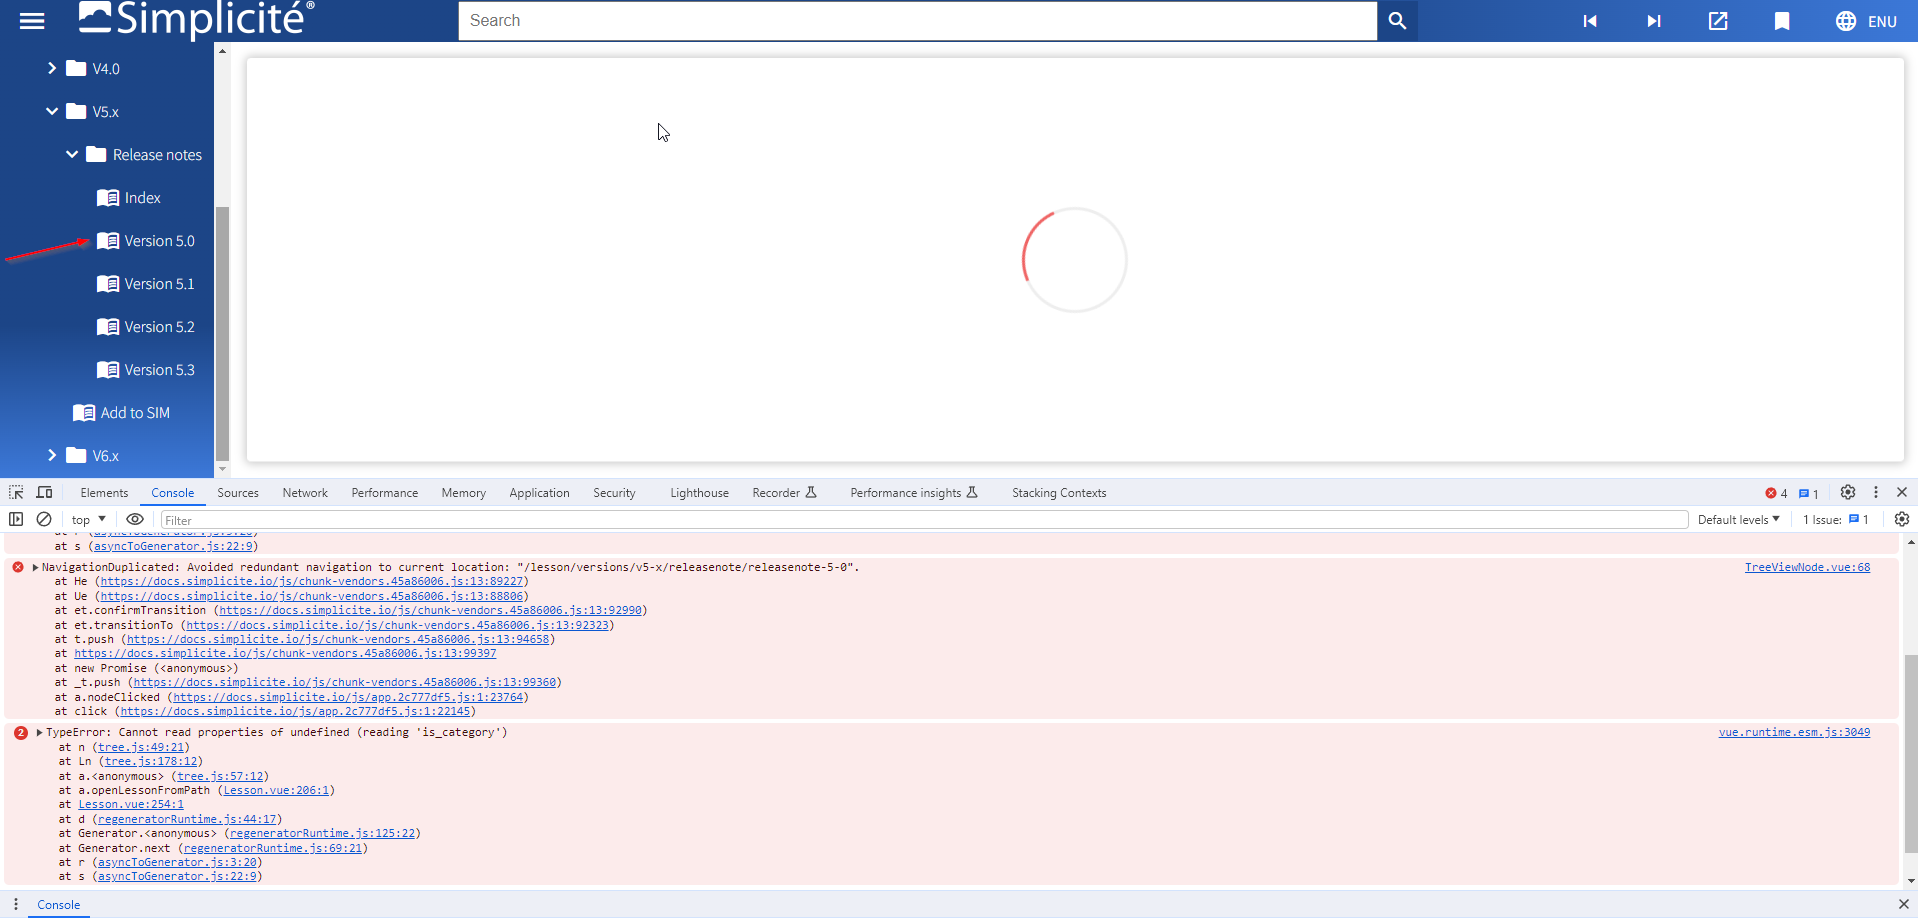Expand the V4.0 folder

coord(52,68)
